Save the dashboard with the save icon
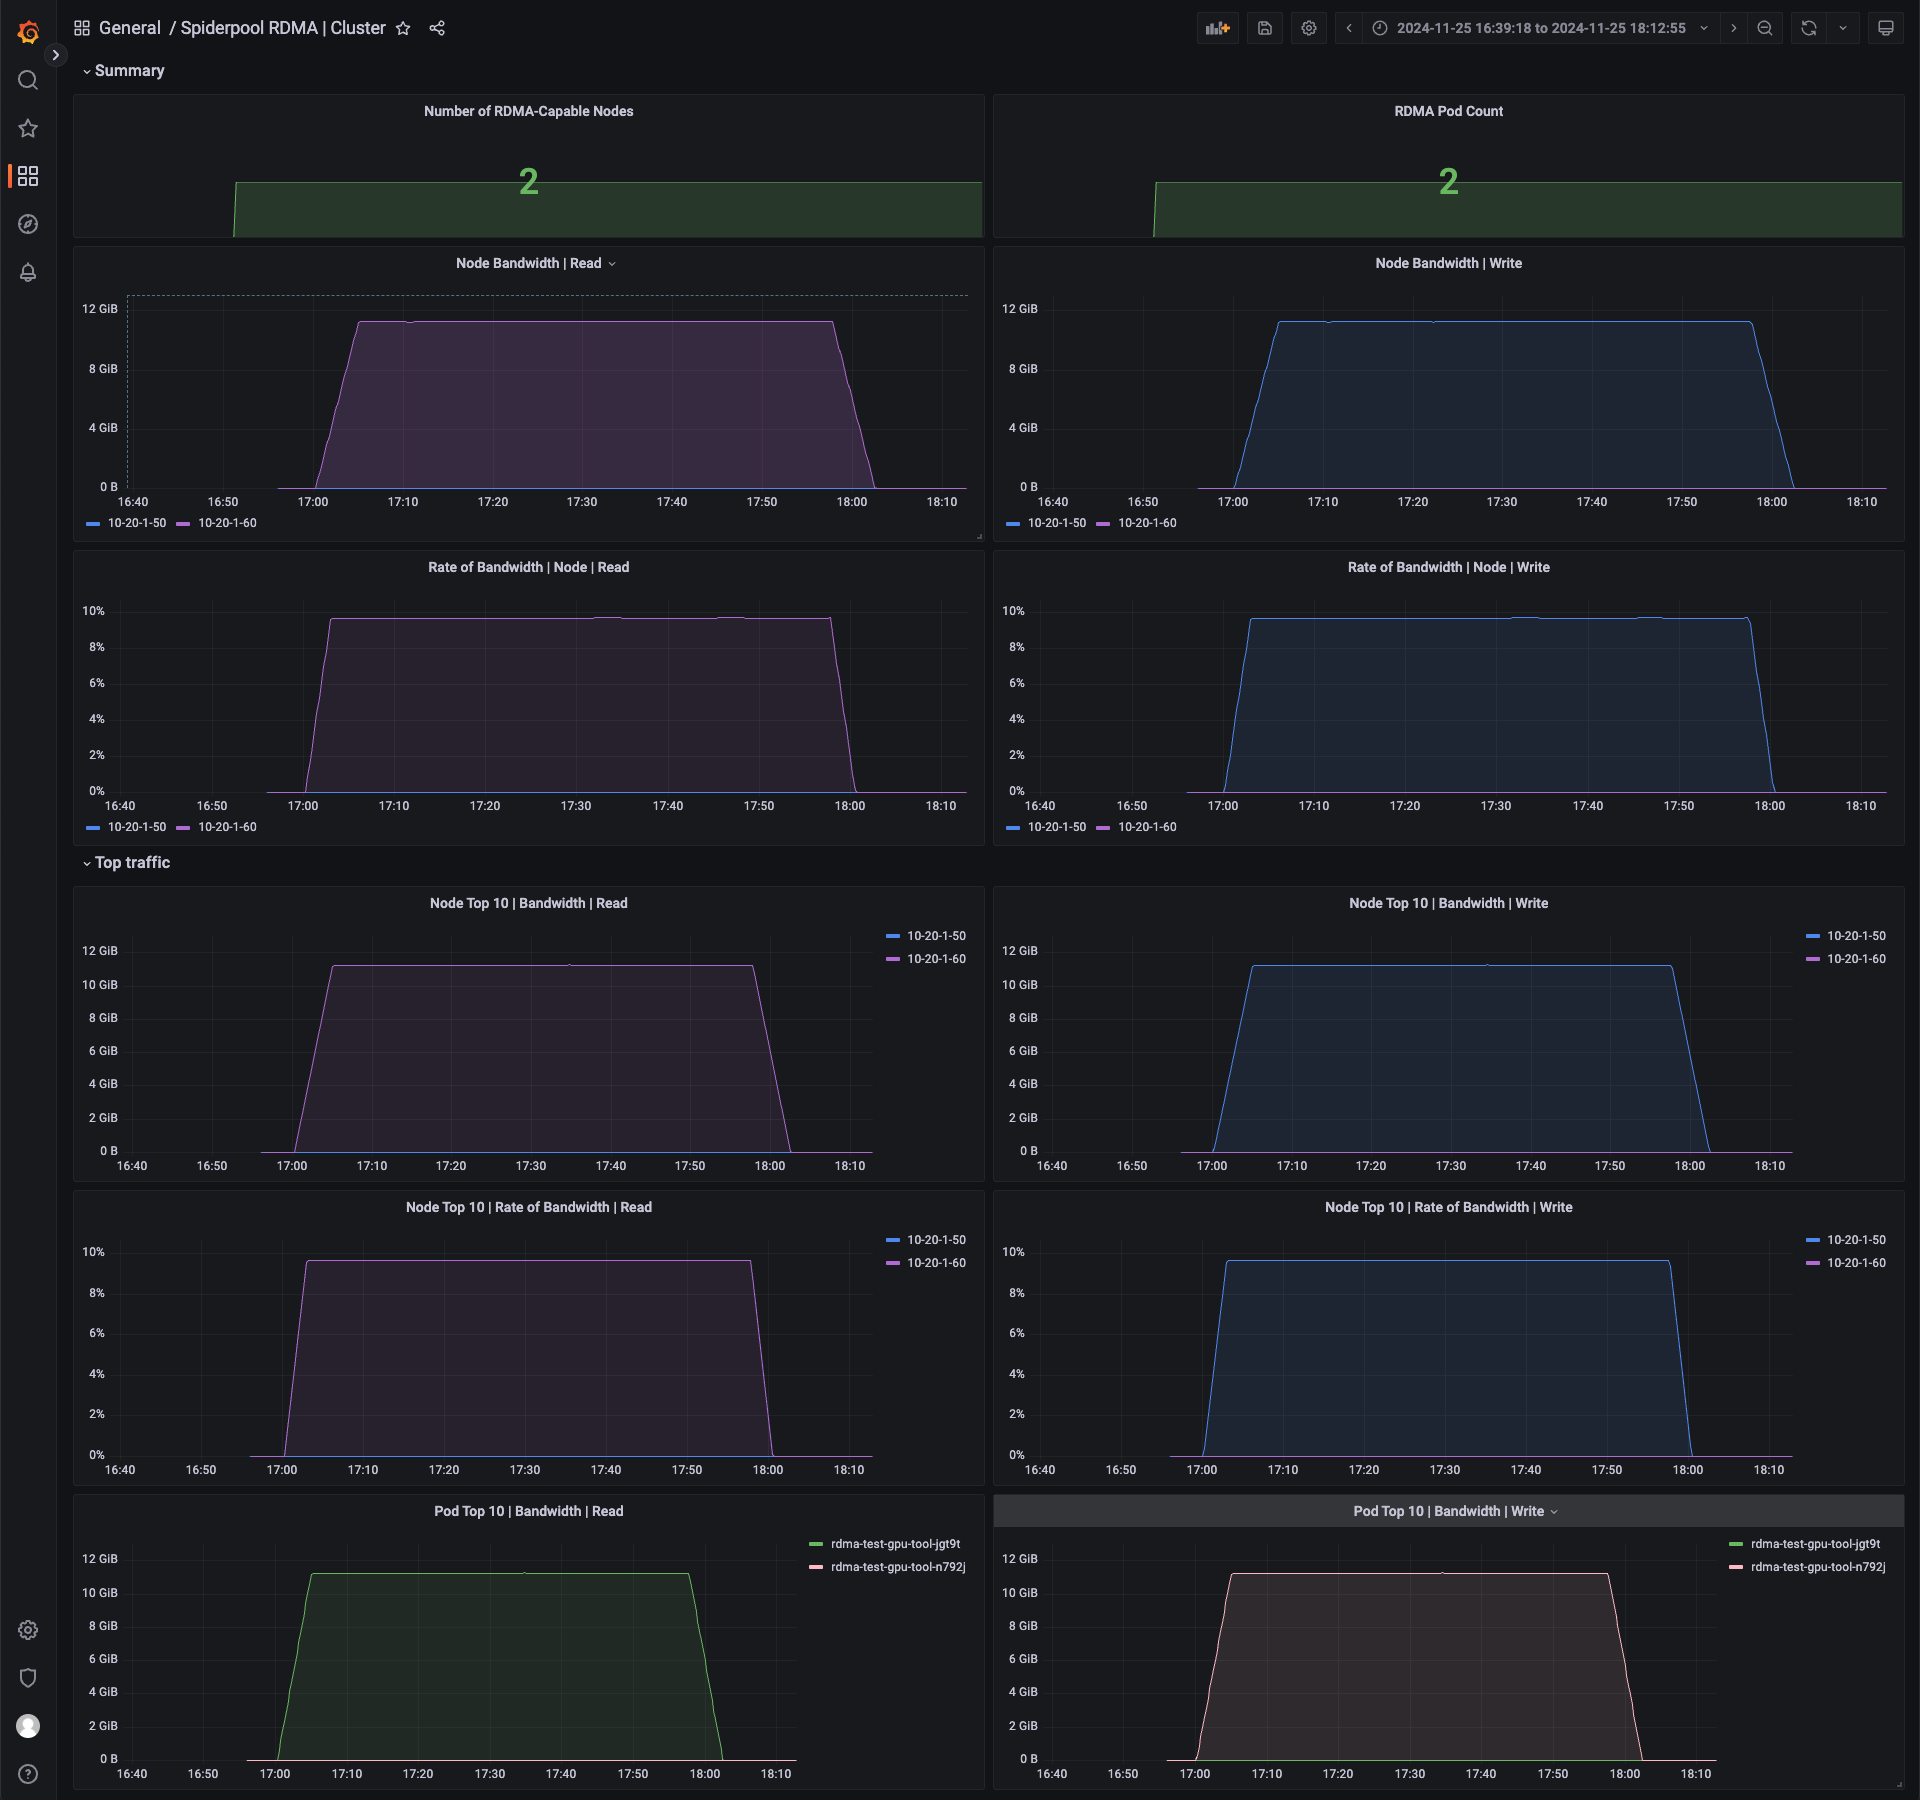 pyautogui.click(x=1263, y=28)
